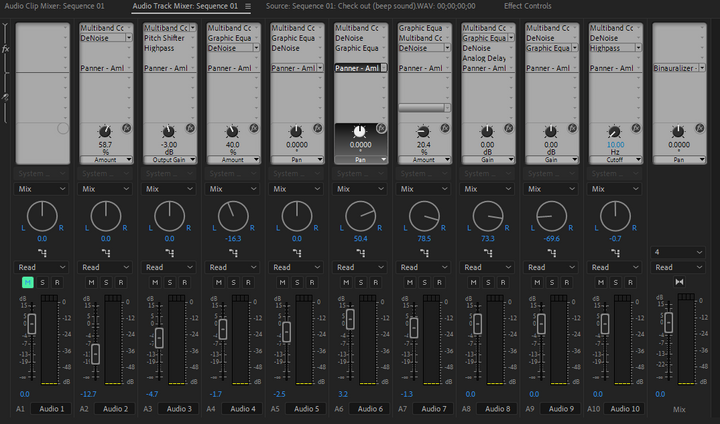Toggle the sends section icon on left edge

[6, 97]
